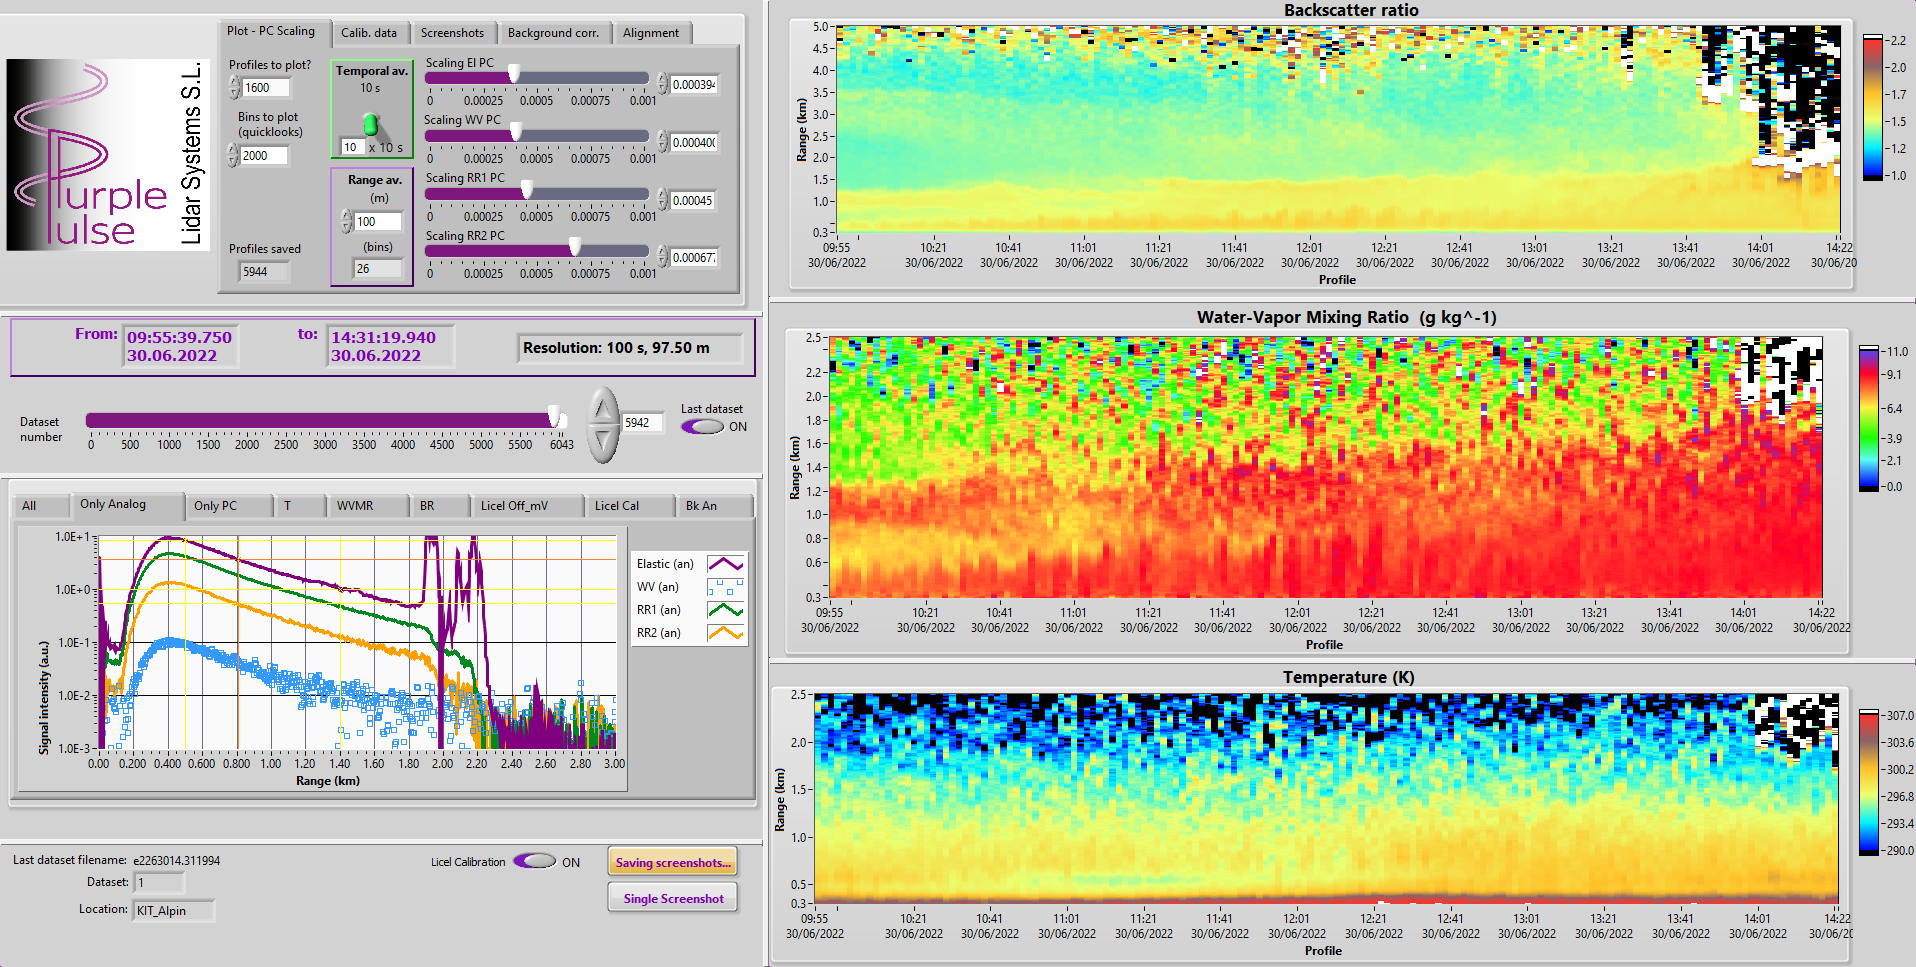Click the Temperature (K) plot title
This screenshot has width=1916, height=967.
(x=1348, y=677)
